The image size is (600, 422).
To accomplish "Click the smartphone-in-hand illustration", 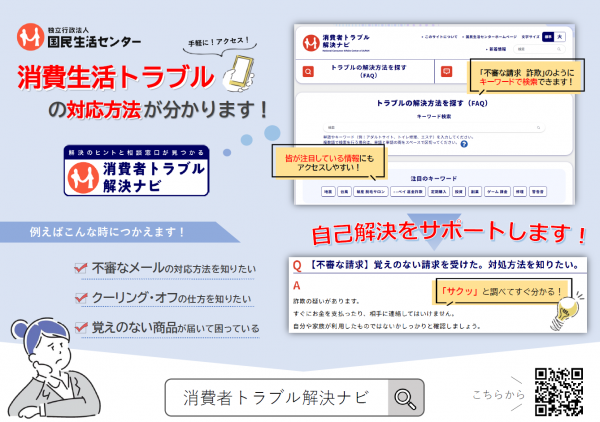I will [x=240, y=73].
